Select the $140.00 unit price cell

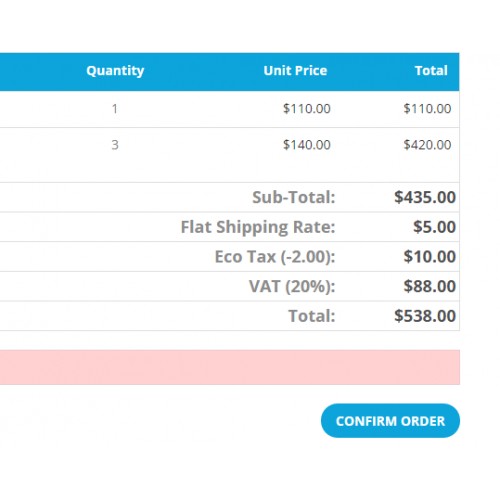(x=307, y=145)
